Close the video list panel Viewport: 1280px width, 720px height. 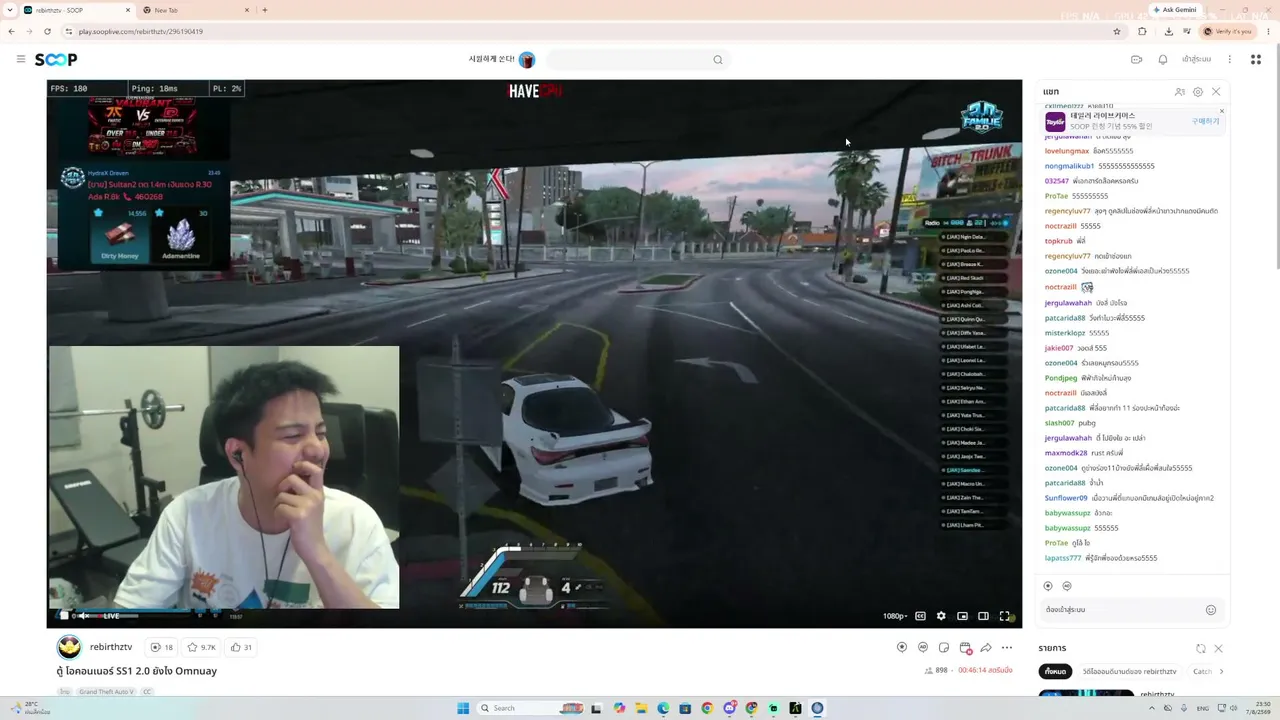coord(1218,648)
